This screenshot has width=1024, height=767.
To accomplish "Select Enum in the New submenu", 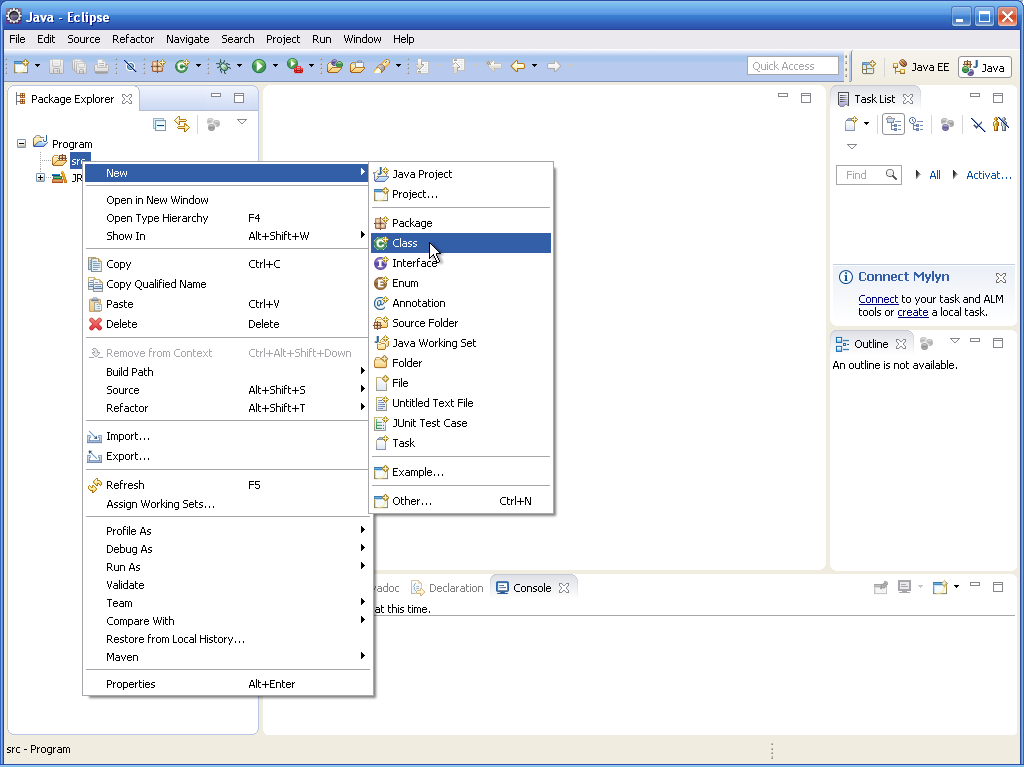I will (x=461, y=283).
